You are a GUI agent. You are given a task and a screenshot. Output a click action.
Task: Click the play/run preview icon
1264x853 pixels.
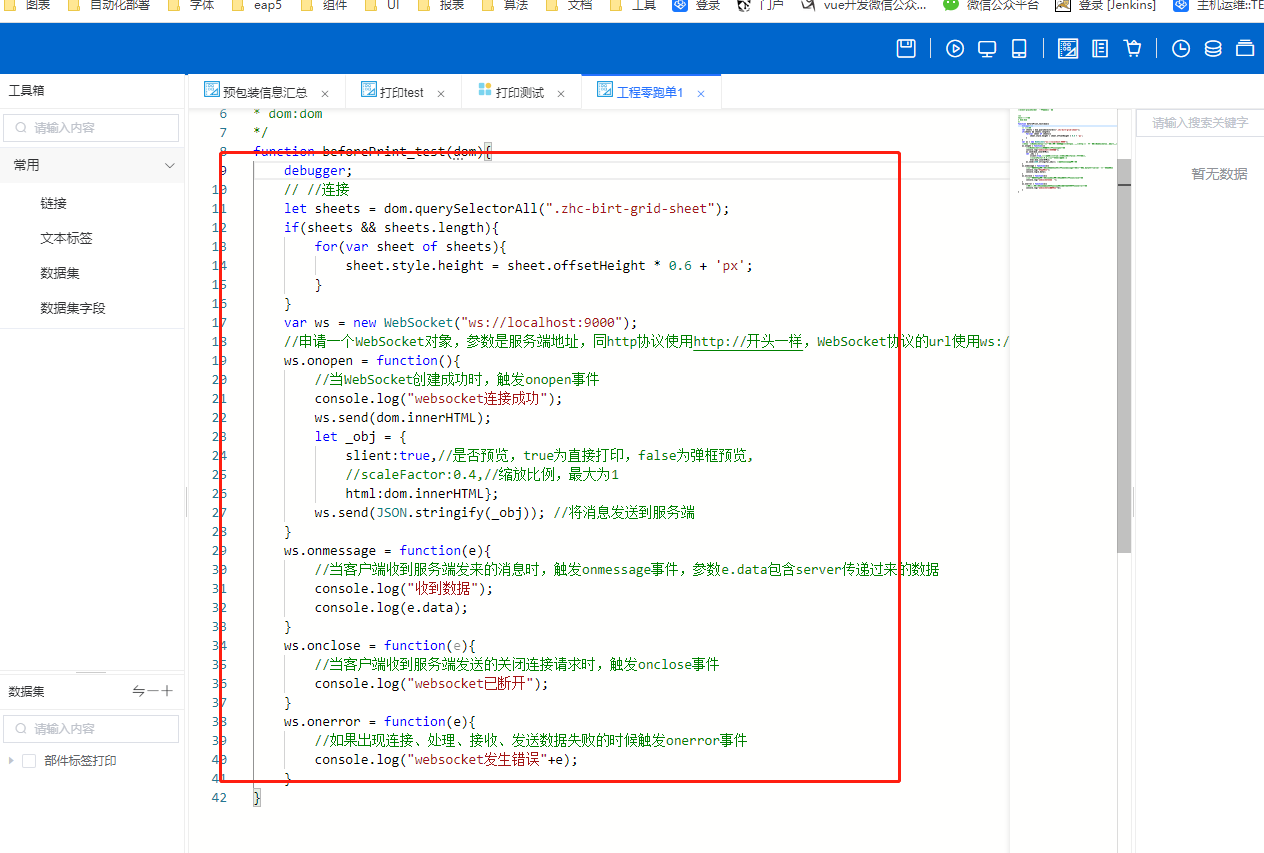(x=955, y=48)
